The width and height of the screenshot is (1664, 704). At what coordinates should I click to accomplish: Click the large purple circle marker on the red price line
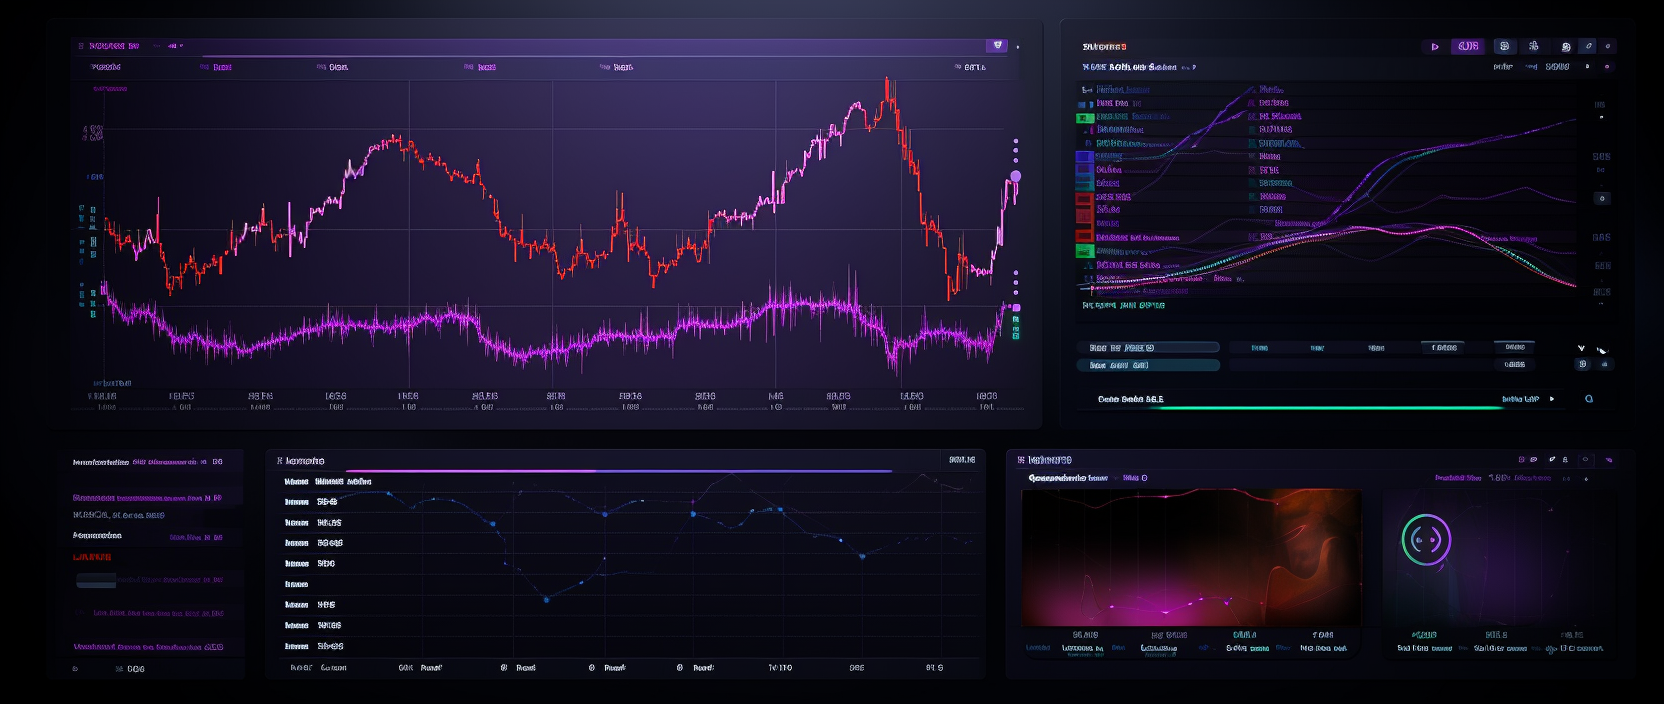(x=1015, y=176)
